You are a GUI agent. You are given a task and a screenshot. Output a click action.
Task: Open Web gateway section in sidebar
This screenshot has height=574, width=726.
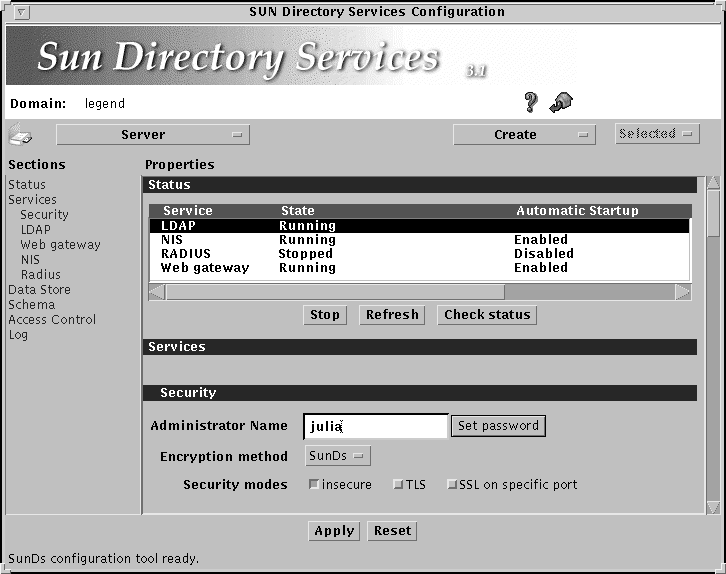pos(60,244)
